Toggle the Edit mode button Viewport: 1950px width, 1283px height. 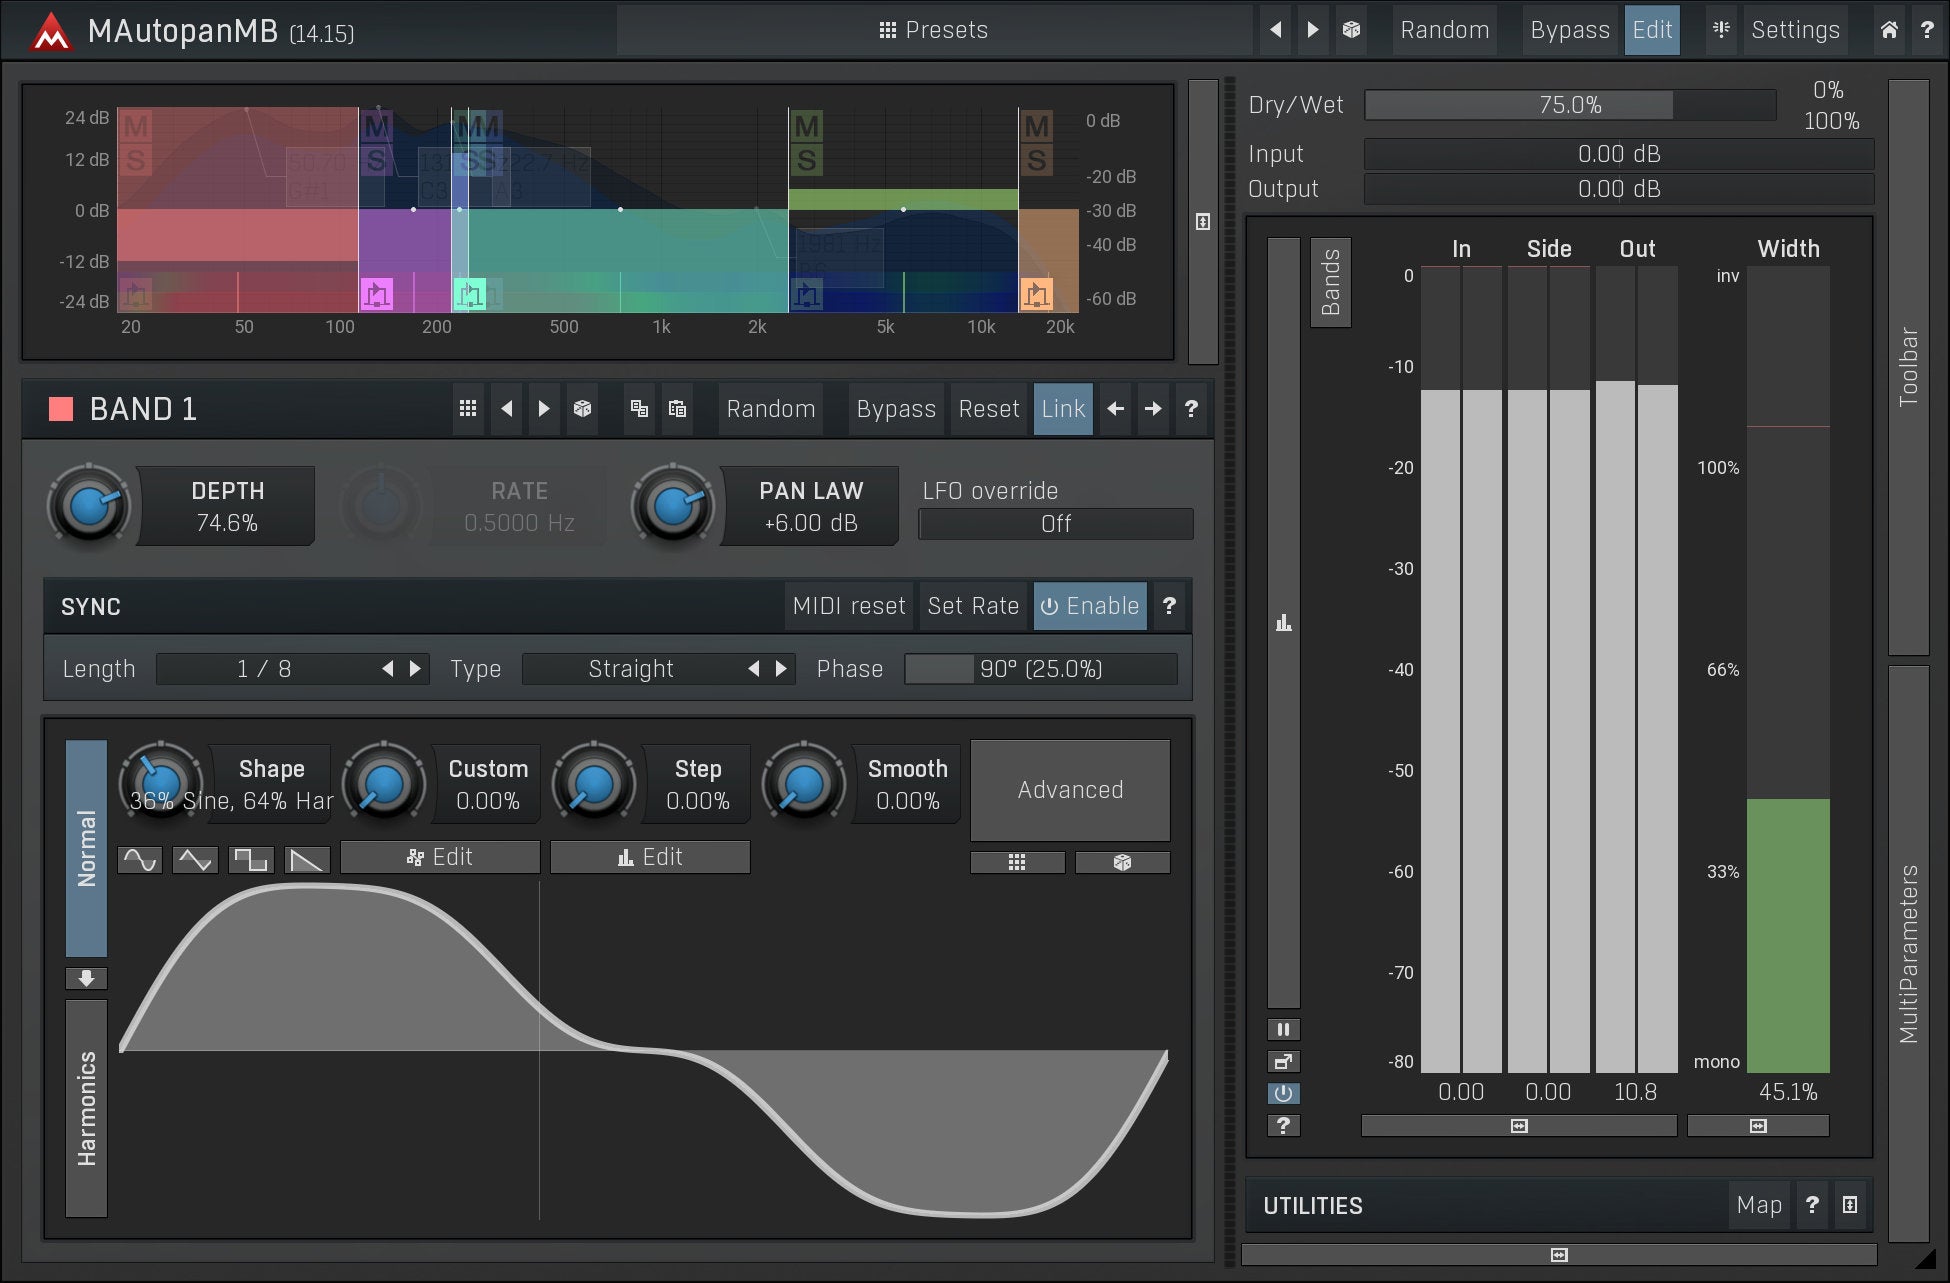coord(1651,30)
